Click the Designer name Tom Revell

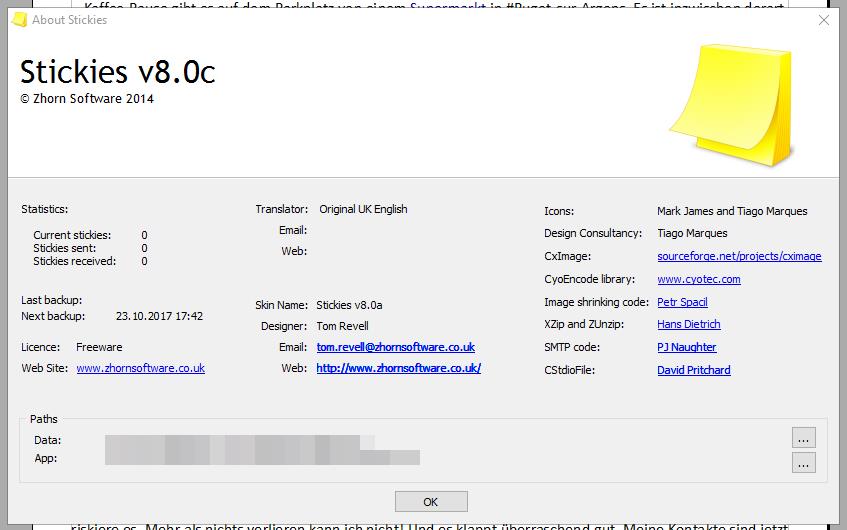(342, 326)
